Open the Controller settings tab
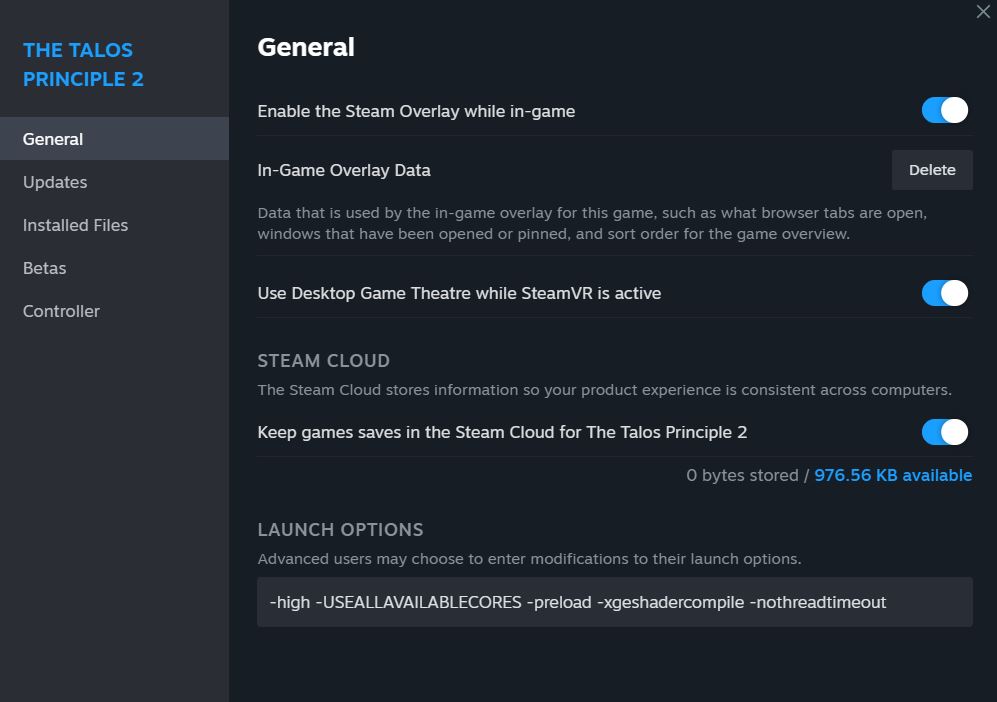Viewport: 997px width, 702px height. pyautogui.click(x=61, y=311)
